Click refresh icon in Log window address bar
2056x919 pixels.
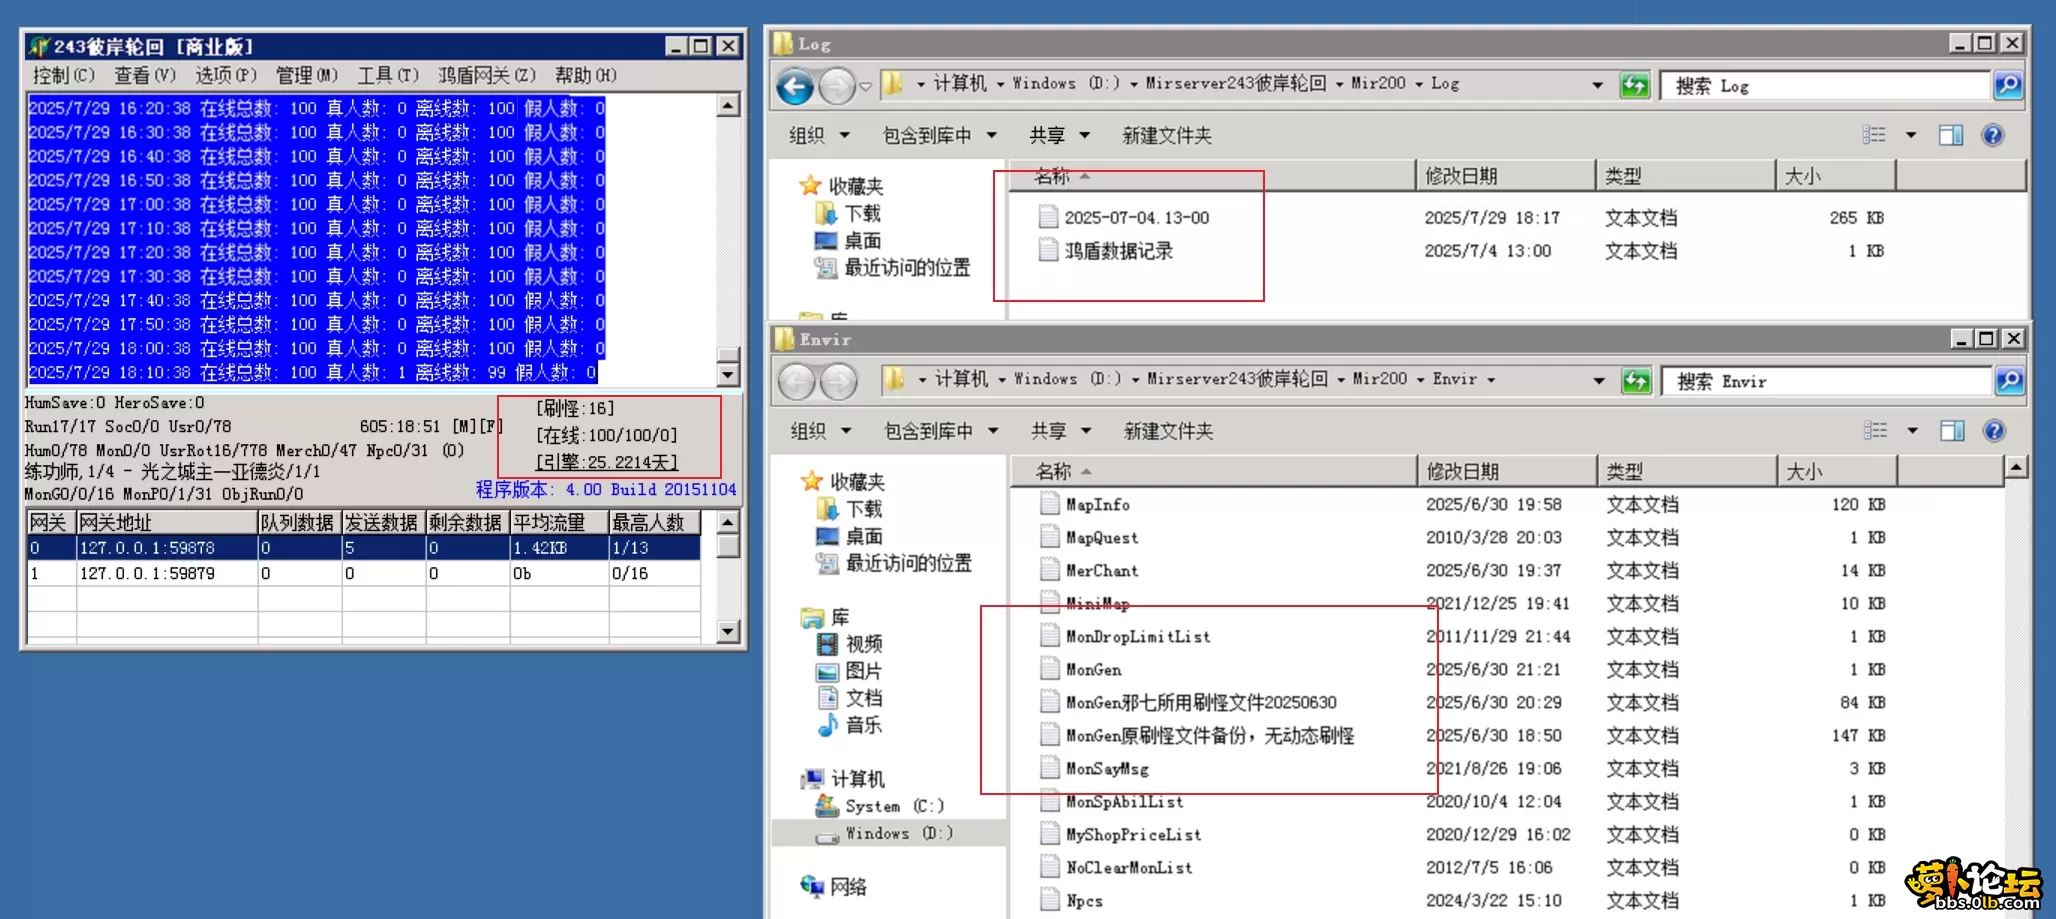pos(1634,86)
